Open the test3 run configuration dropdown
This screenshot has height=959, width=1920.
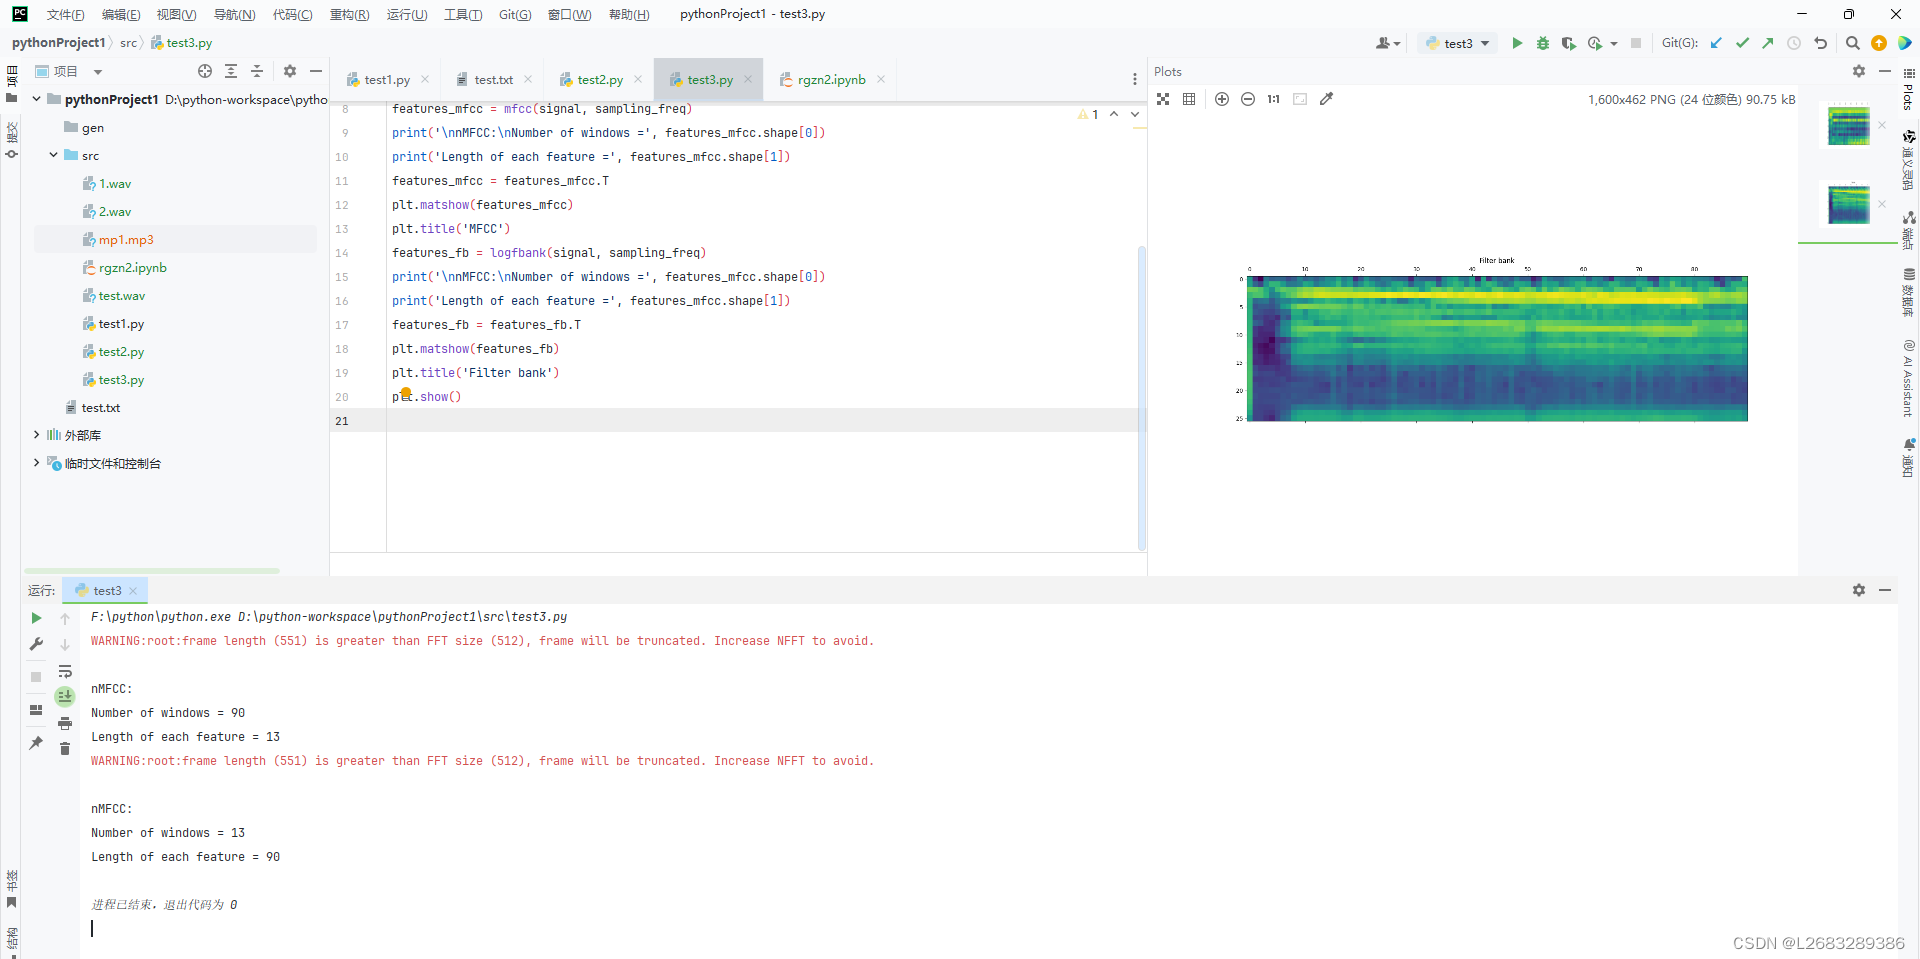tap(1458, 43)
